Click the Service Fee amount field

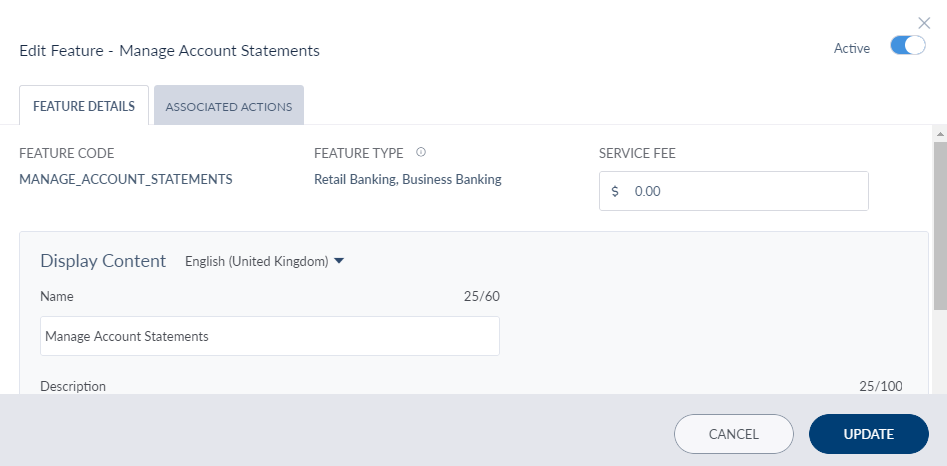[745, 191]
